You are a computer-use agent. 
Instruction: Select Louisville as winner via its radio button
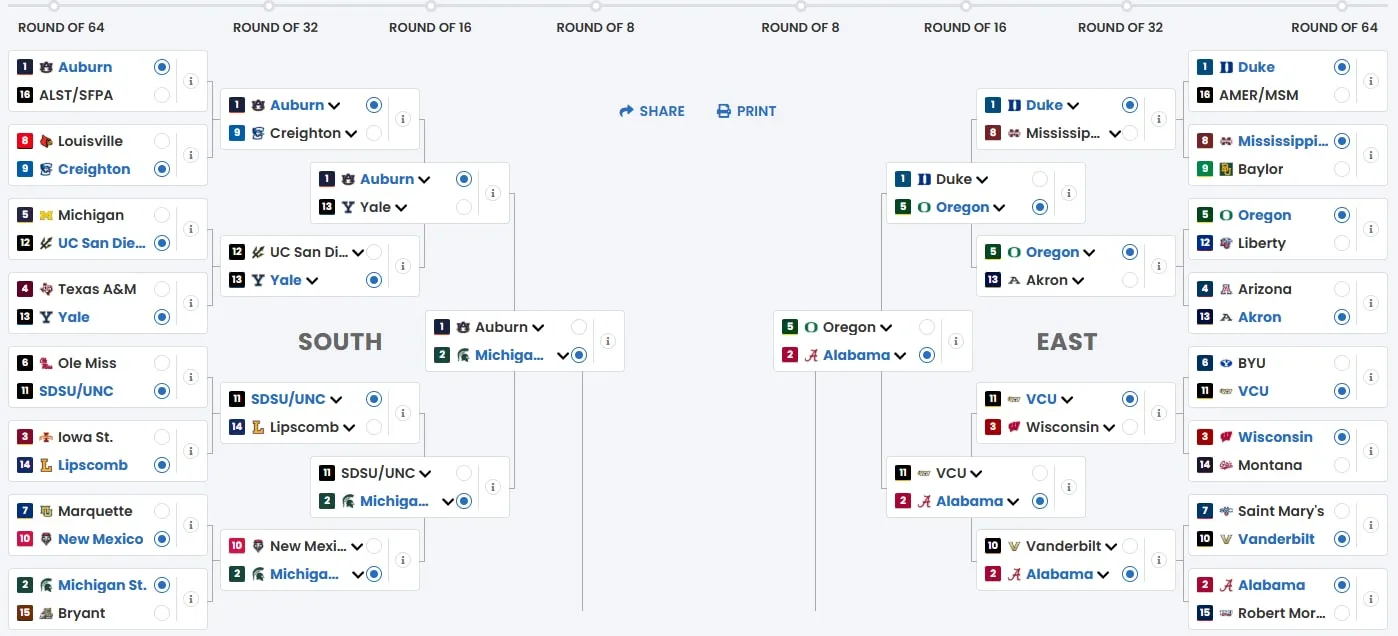[162, 141]
